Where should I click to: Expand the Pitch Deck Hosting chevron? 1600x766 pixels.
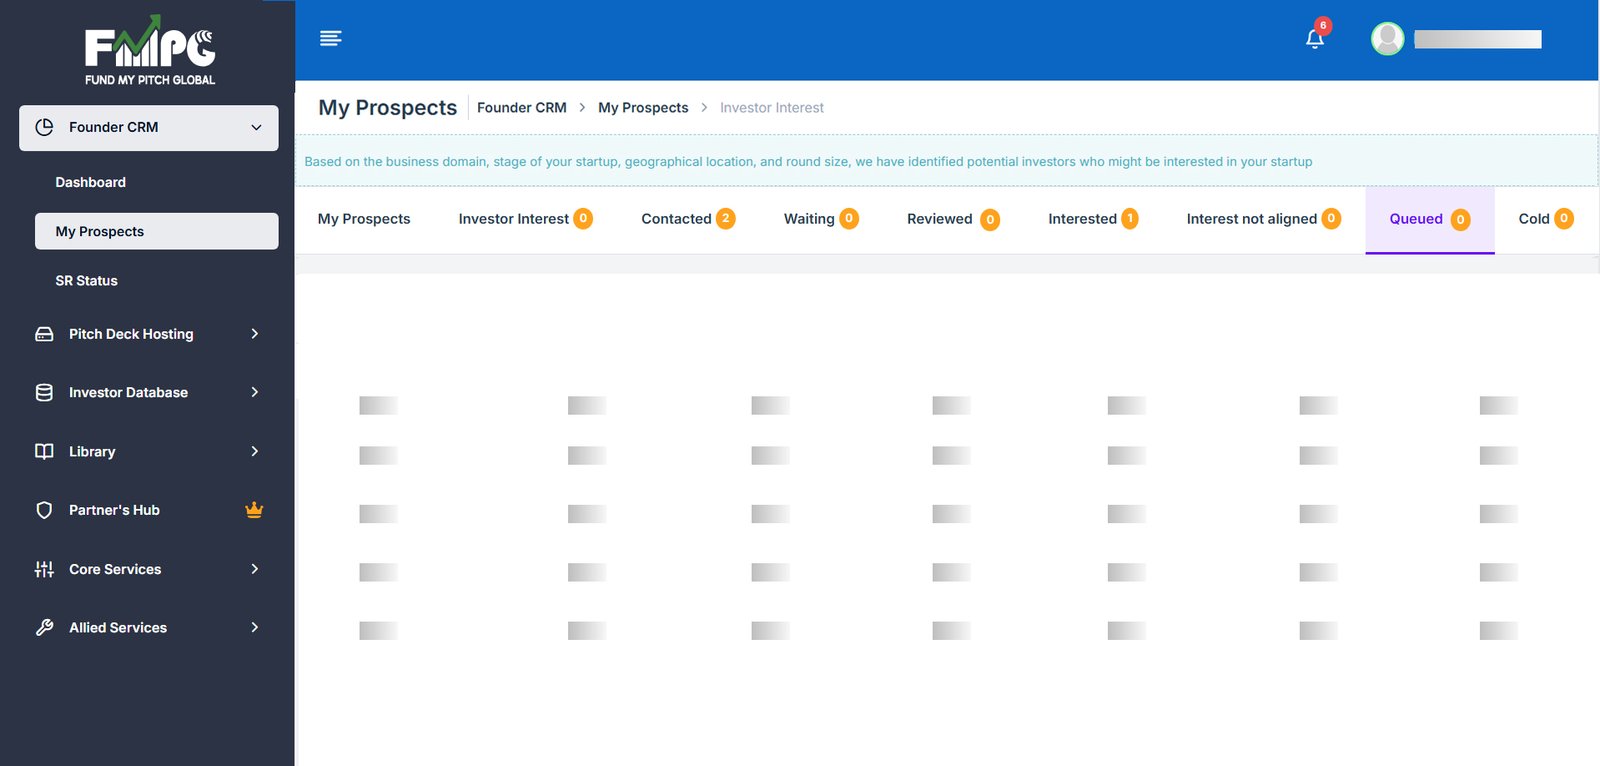pos(255,334)
